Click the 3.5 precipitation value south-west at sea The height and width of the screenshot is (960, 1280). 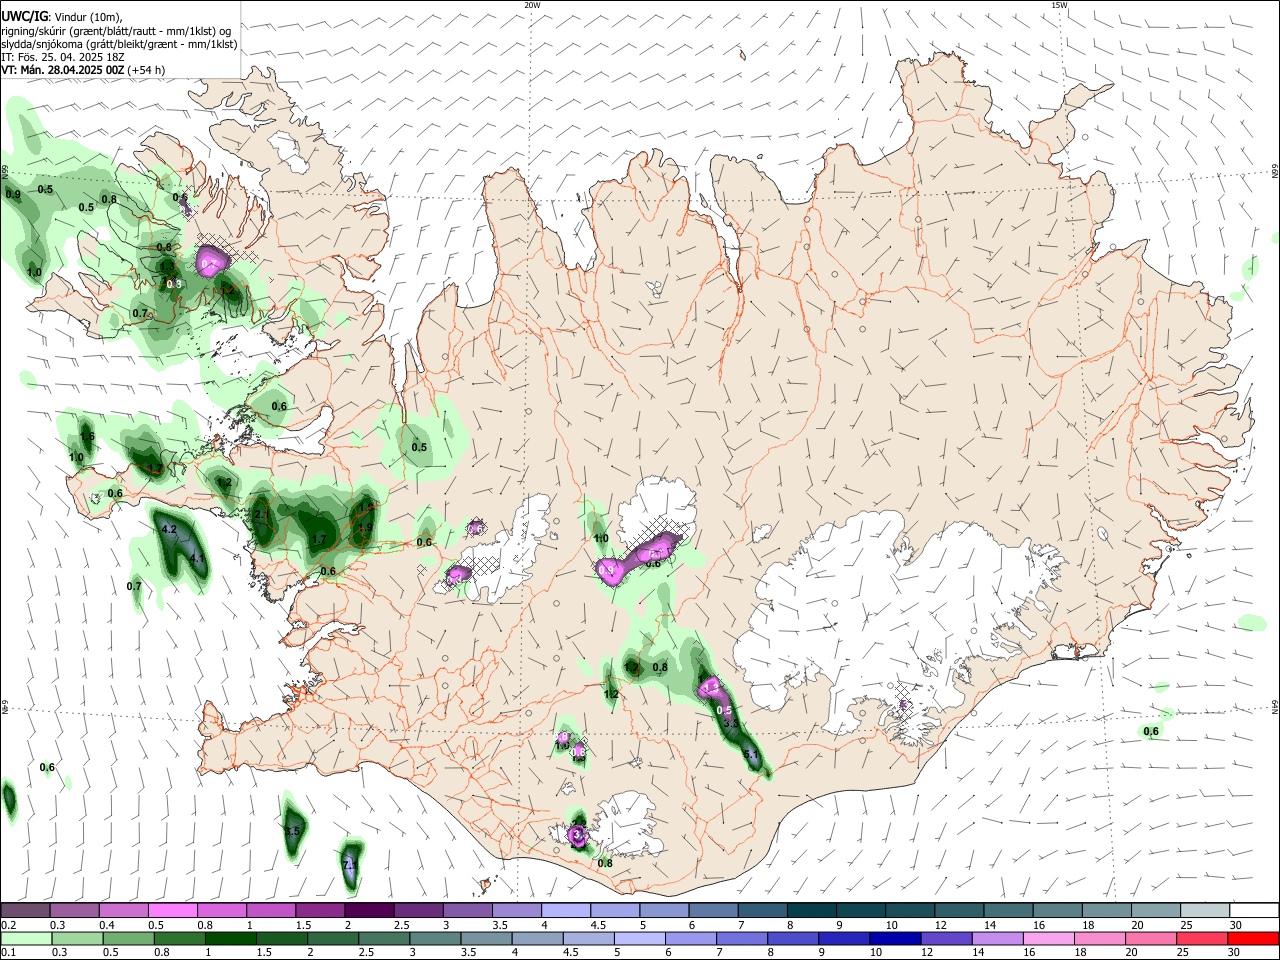[x=293, y=831]
